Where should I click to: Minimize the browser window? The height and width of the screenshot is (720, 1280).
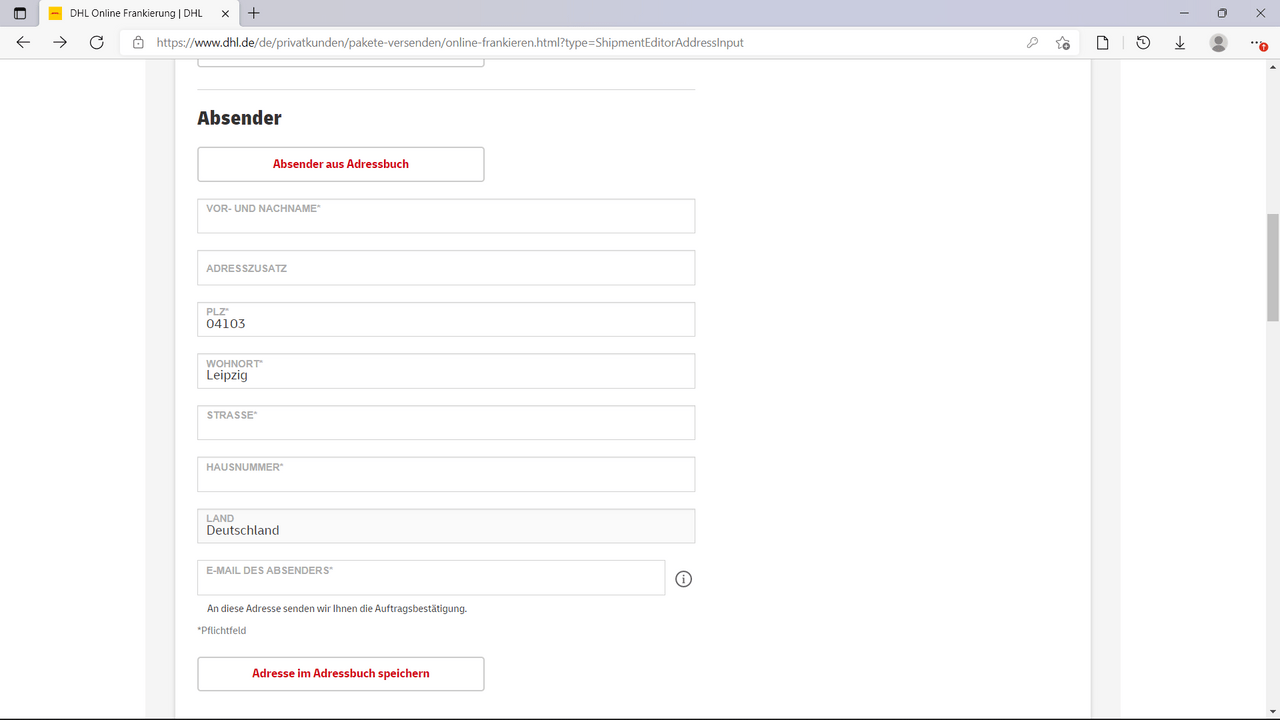[x=1184, y=14]
